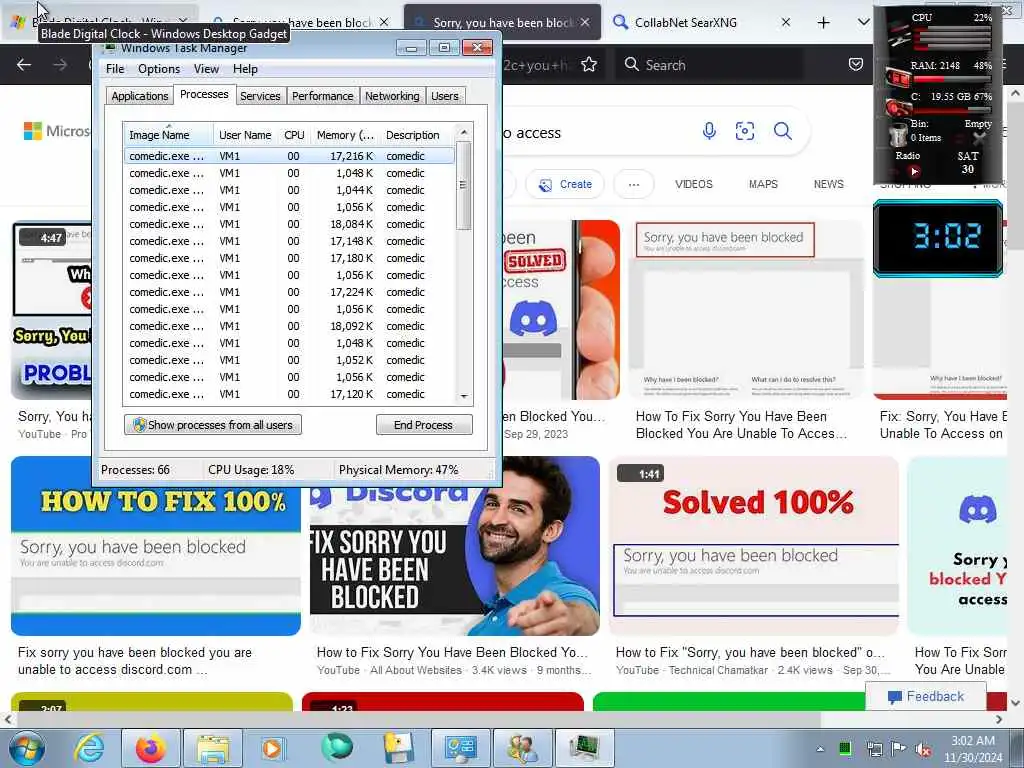Open Task Manager View menu
The image size is (1024, 768).
click(x=206, y=69)
